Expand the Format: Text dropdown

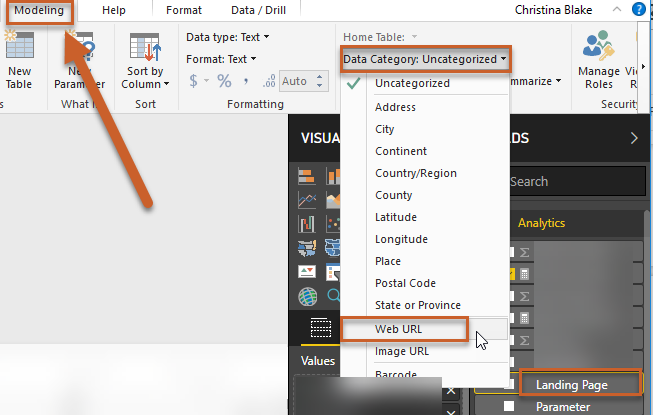click(x=221, y=59)
